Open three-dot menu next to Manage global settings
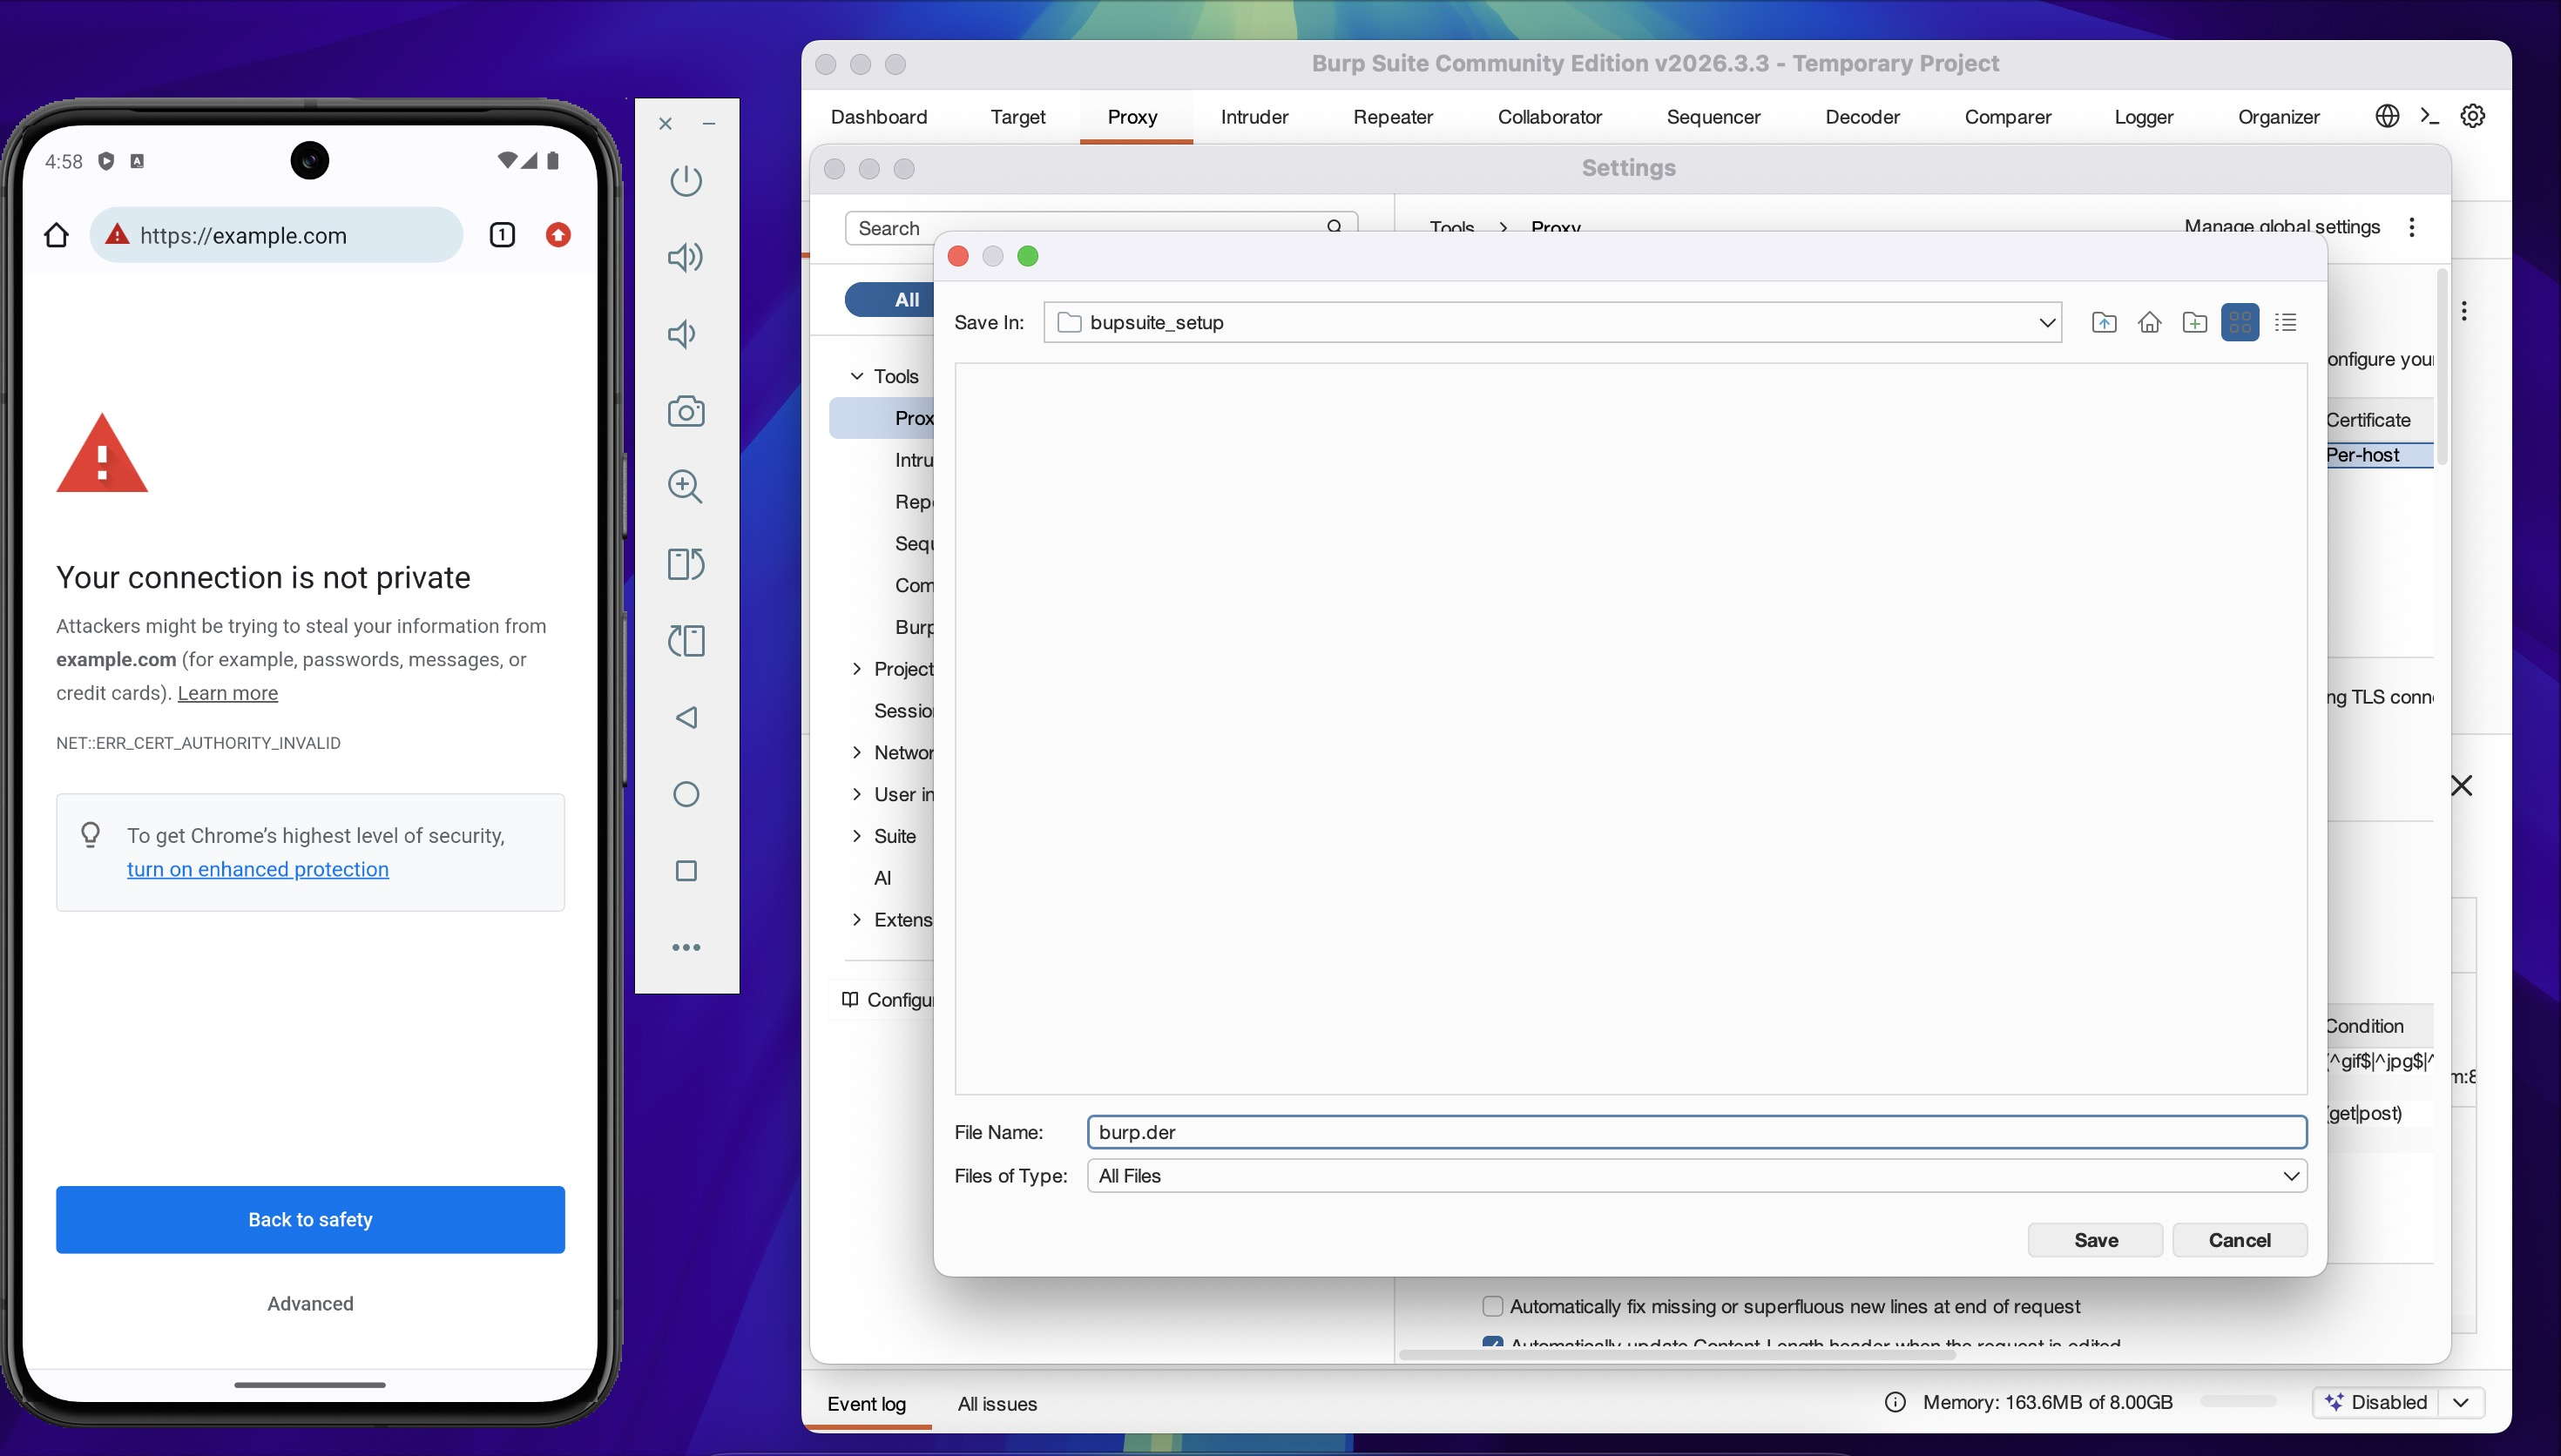 [x=2412, y=227]
